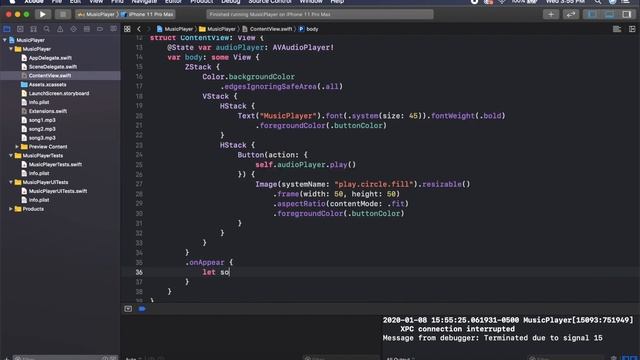Screen dimensions: 640x360
Task: Select MusicPlayerTests.swift in the navigator
Action: [55, 164]
